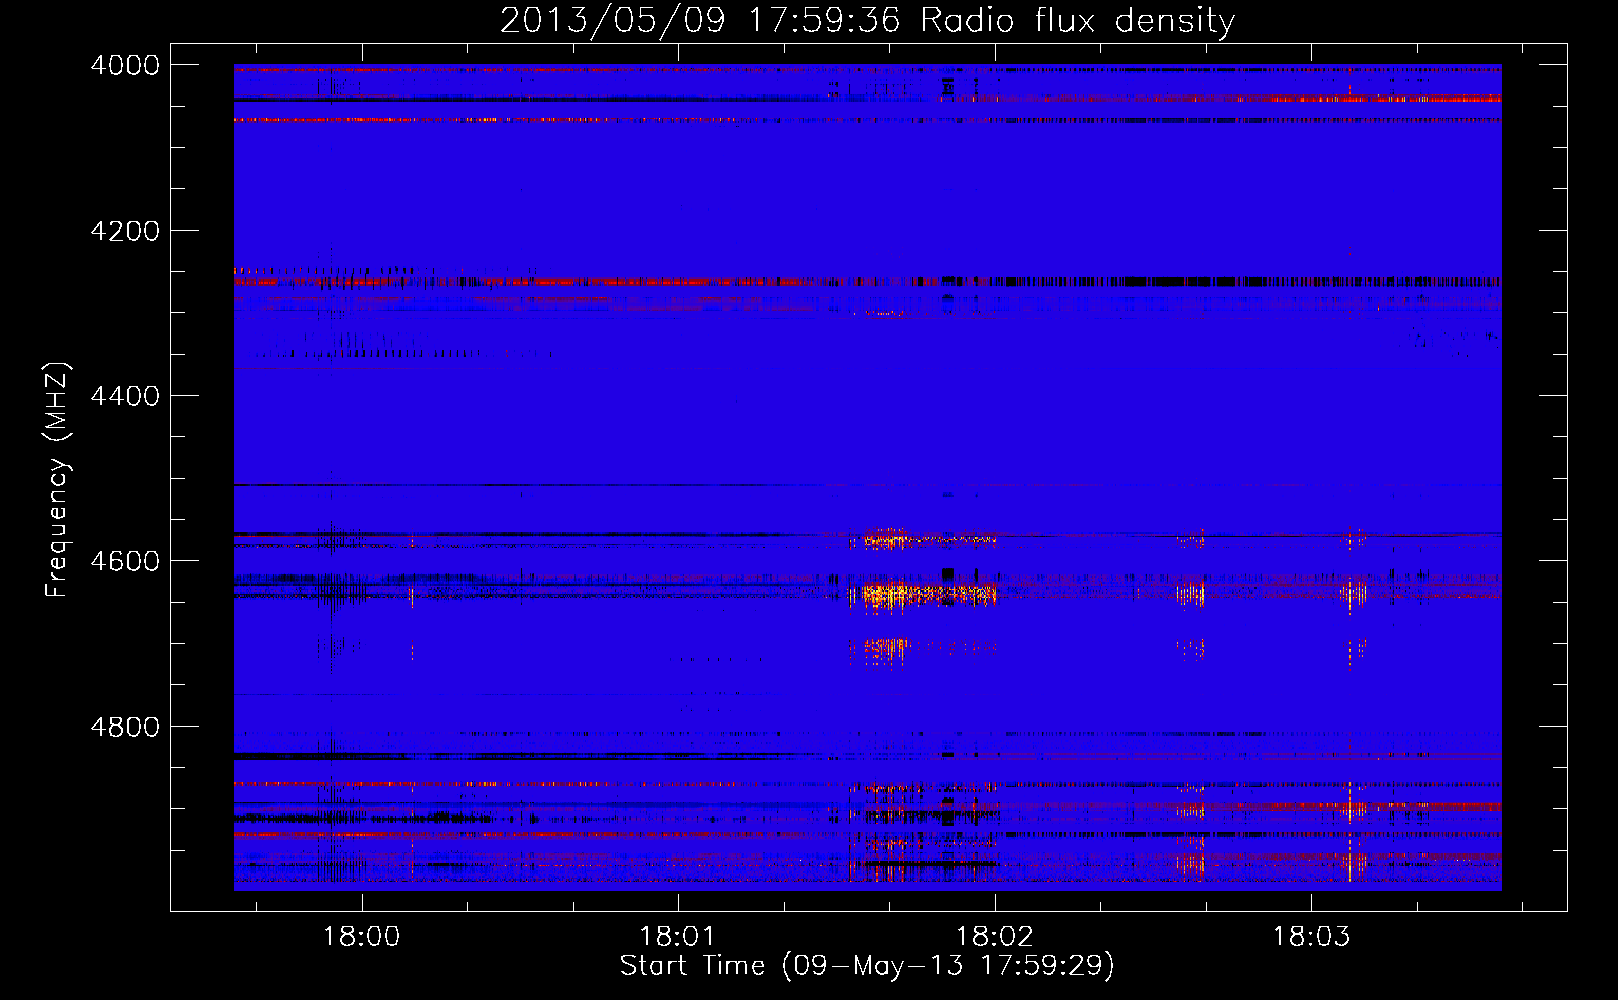Select the "Frequency (MHZ)" axis label

tap(58, 480)
